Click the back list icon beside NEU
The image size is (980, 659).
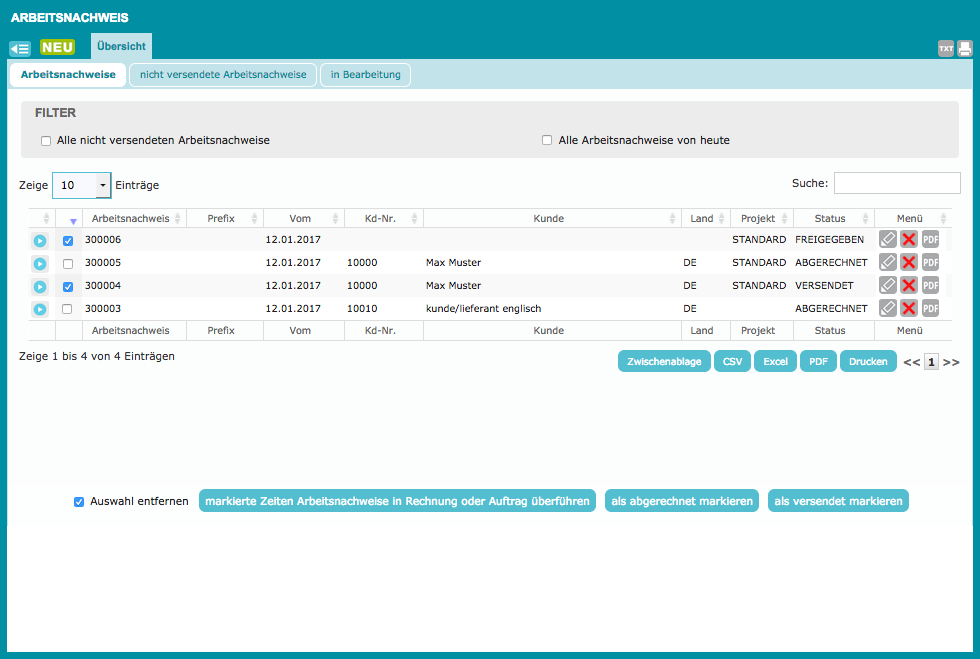[x=20, y=48]
